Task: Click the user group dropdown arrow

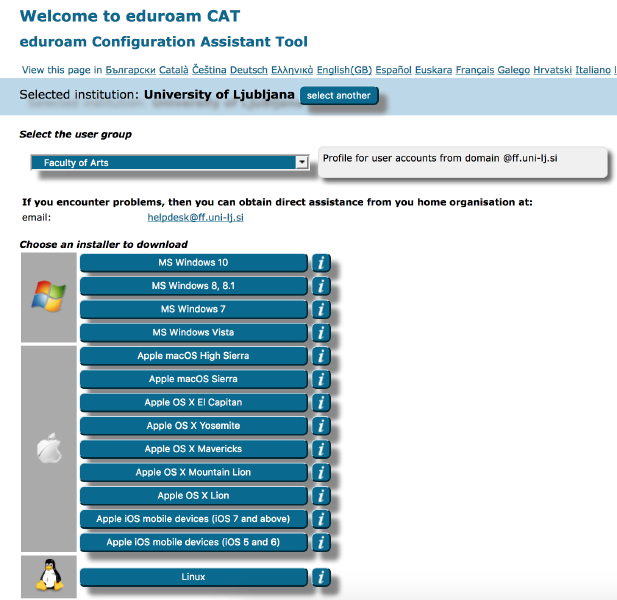Action: (x=302, y=162)
